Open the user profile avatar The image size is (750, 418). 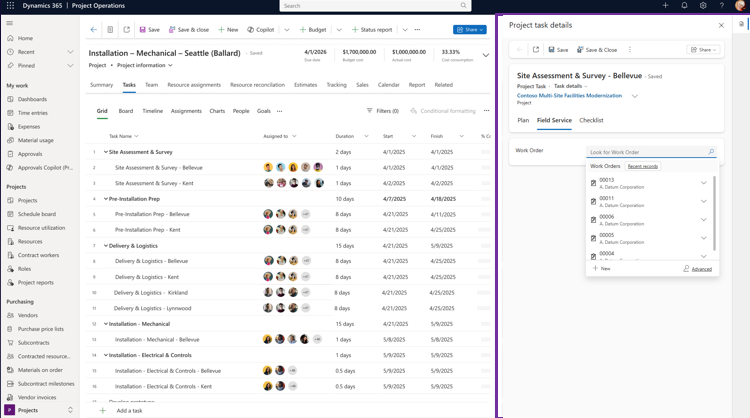(x=740, y=6)
